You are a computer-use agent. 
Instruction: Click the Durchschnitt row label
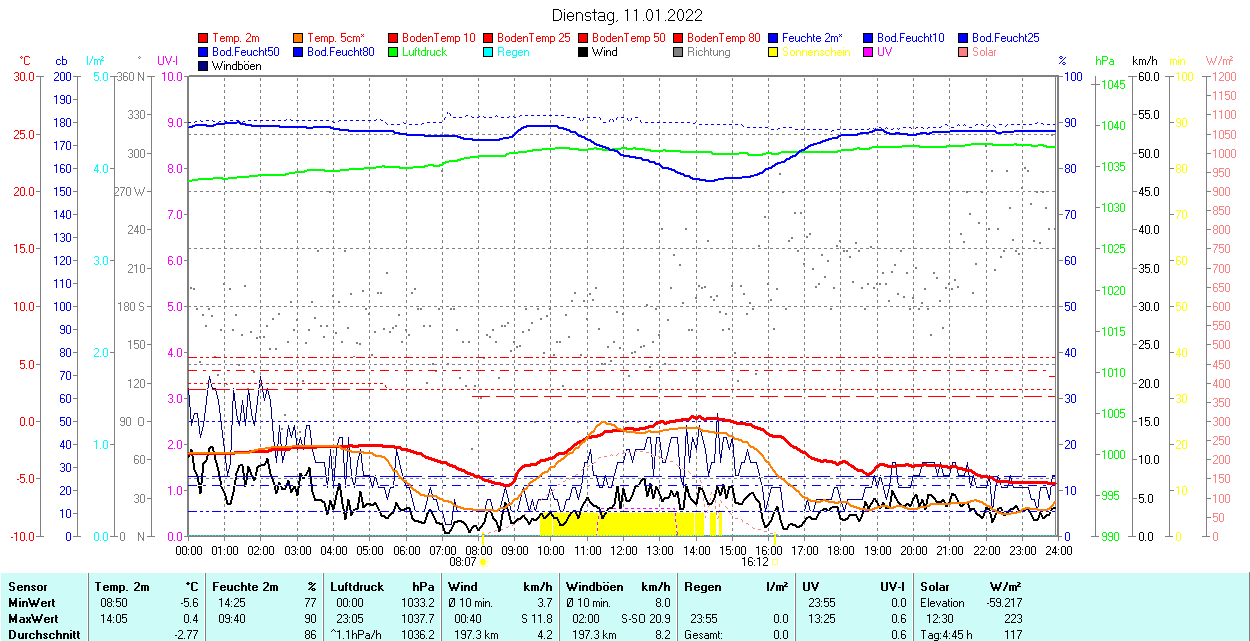point(43,635)
